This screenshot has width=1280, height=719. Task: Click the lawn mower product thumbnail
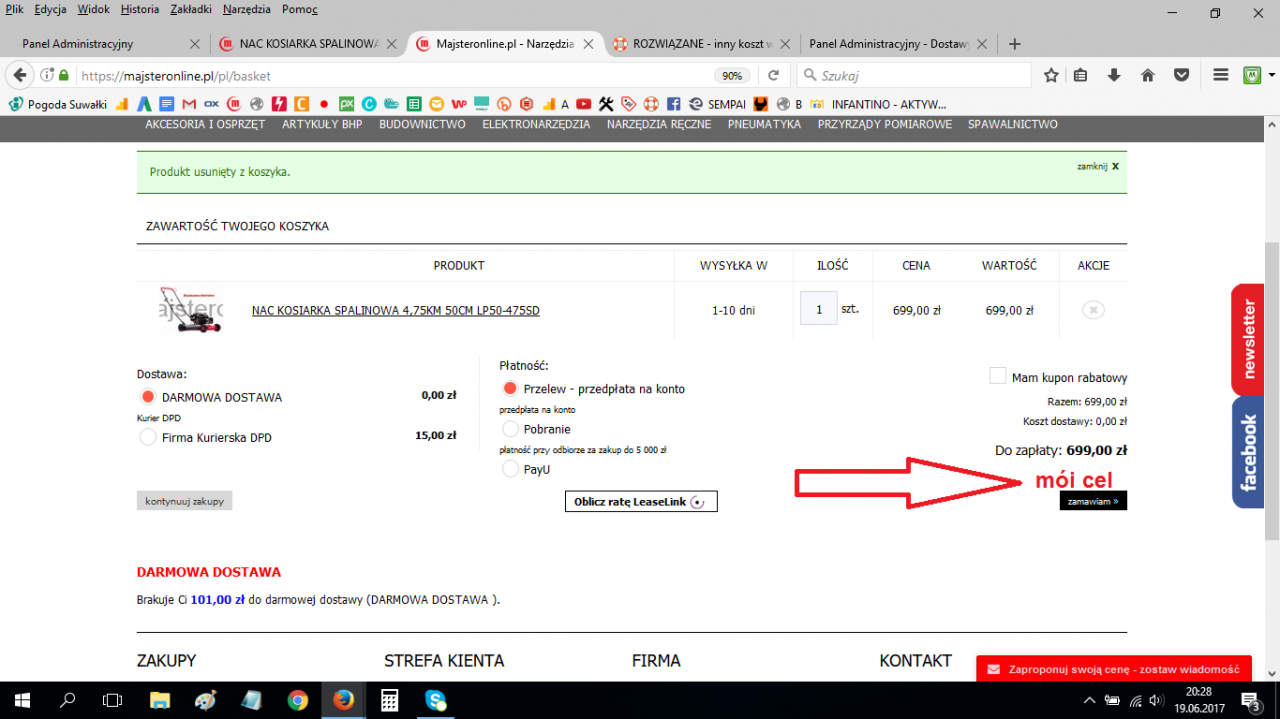[191, 310]
